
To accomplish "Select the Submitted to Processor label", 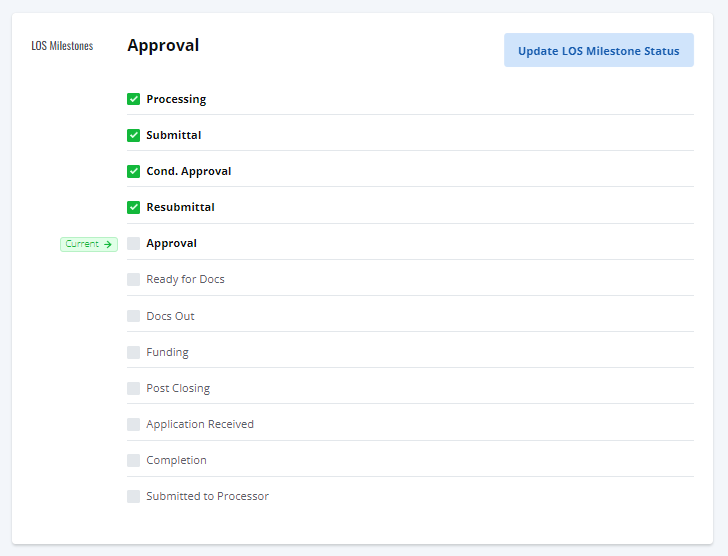I will [x=208, y=496].
